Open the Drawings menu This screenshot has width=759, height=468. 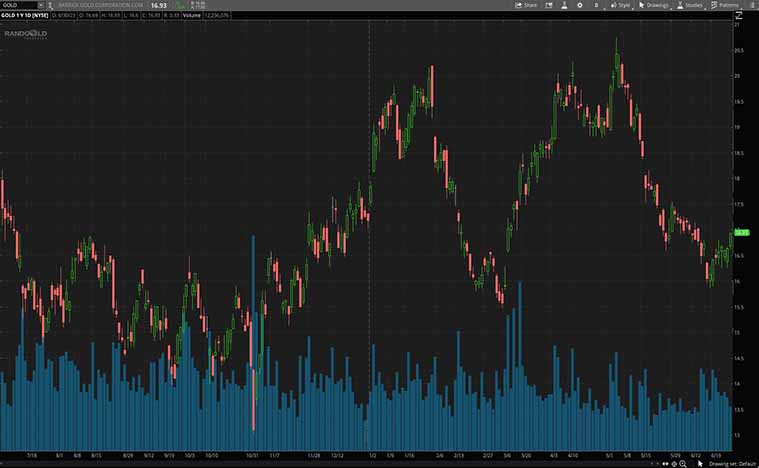pos(654,5)
